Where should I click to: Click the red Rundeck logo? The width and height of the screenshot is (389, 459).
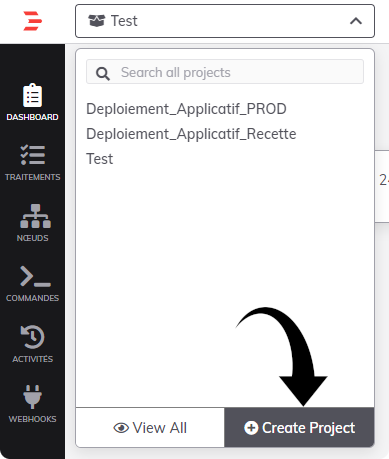point(32,21)
